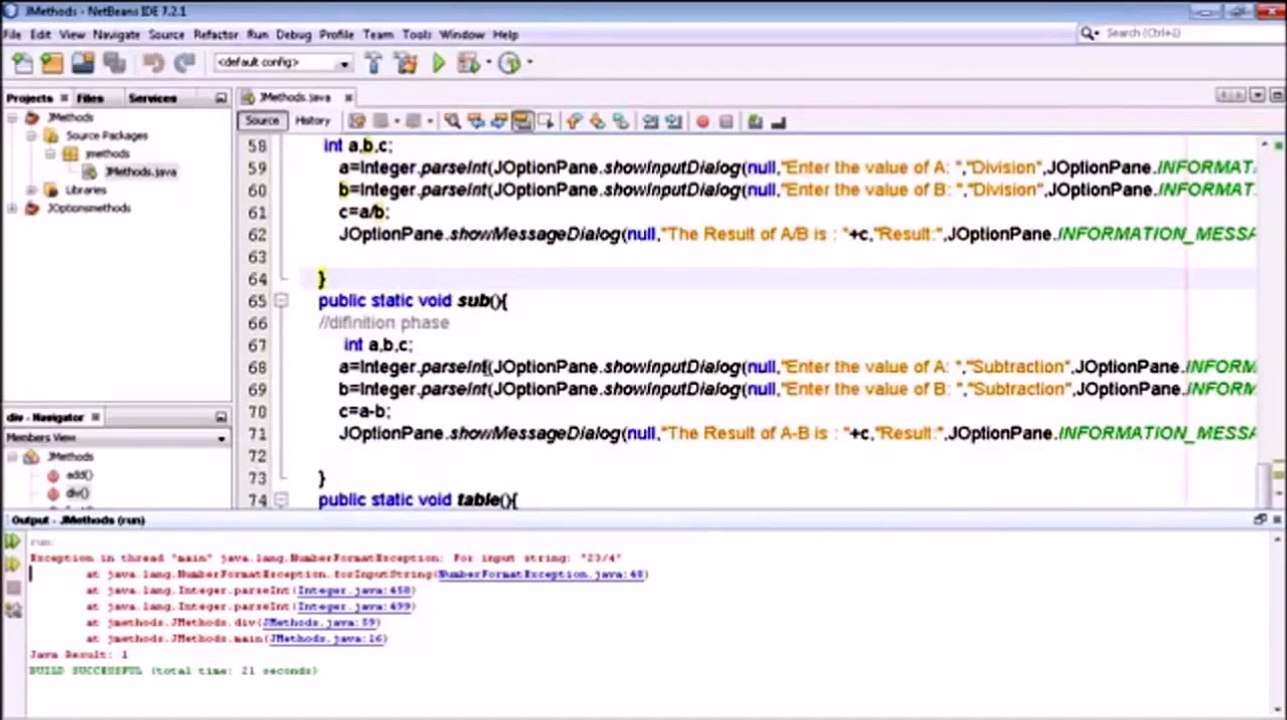Screen dimensions: 1287x720
Task: Click the Start Macro Recording red circle
Action: point(702,122)
